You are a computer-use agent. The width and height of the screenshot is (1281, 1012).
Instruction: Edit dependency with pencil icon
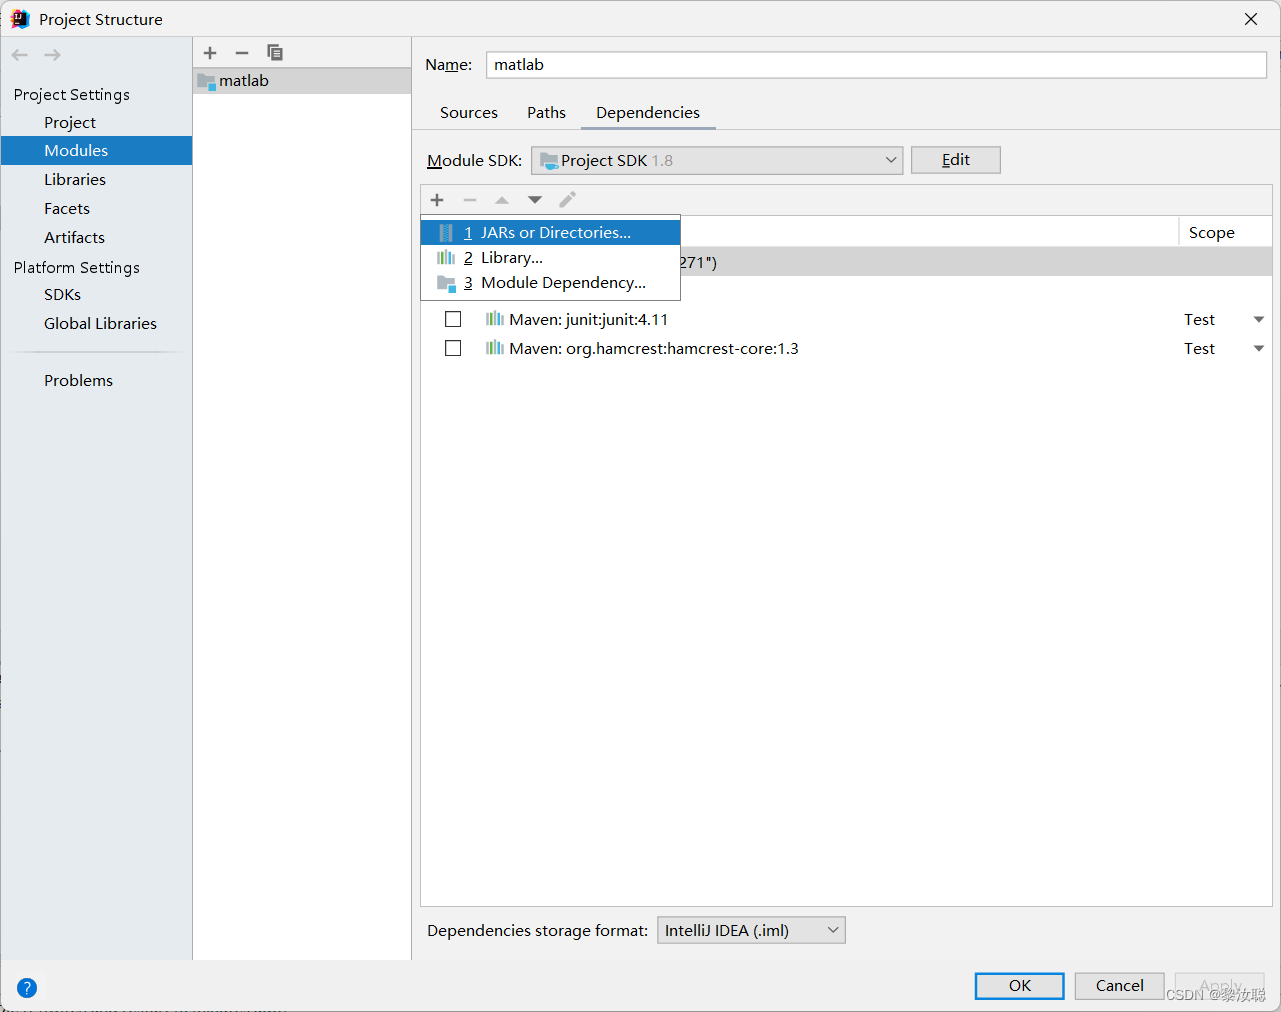568,200
